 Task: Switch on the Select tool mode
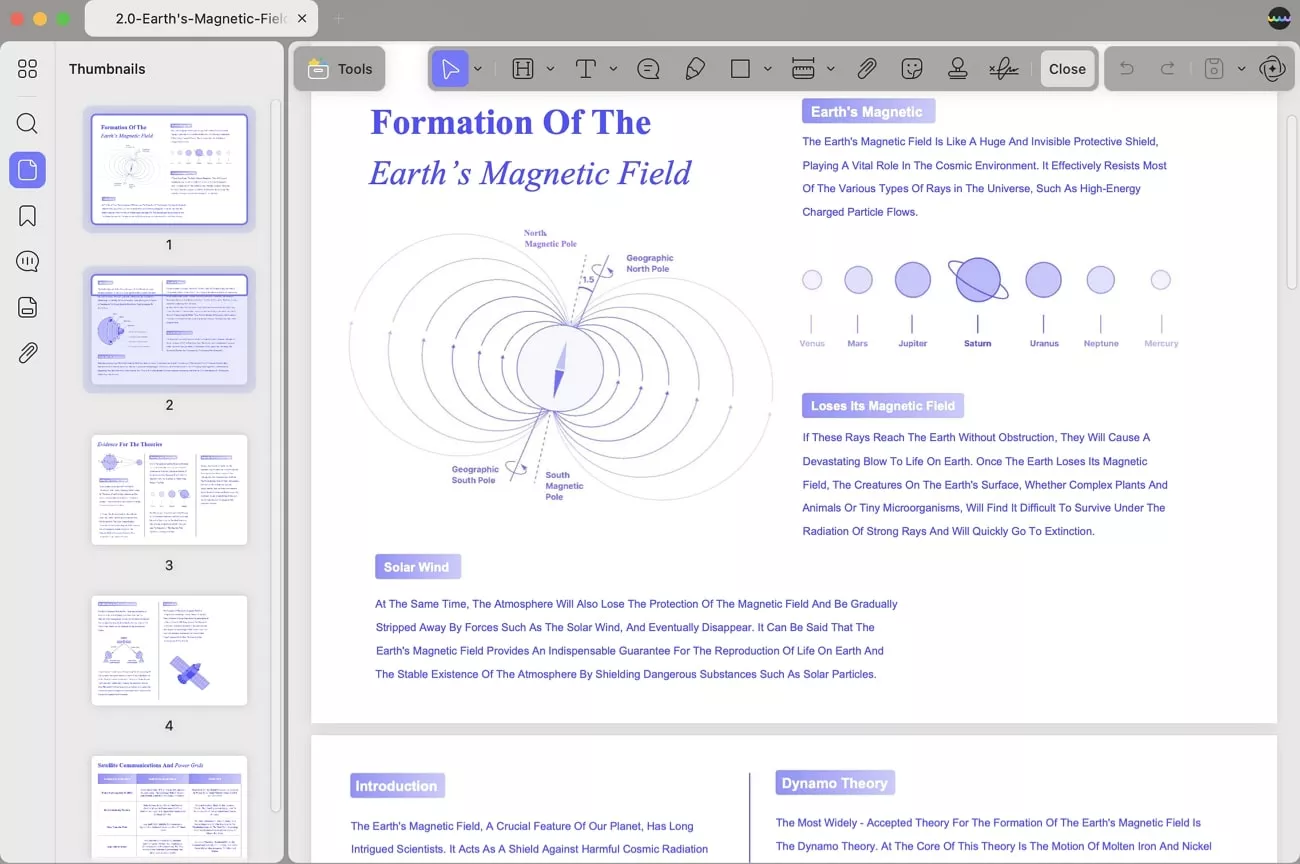451,68
